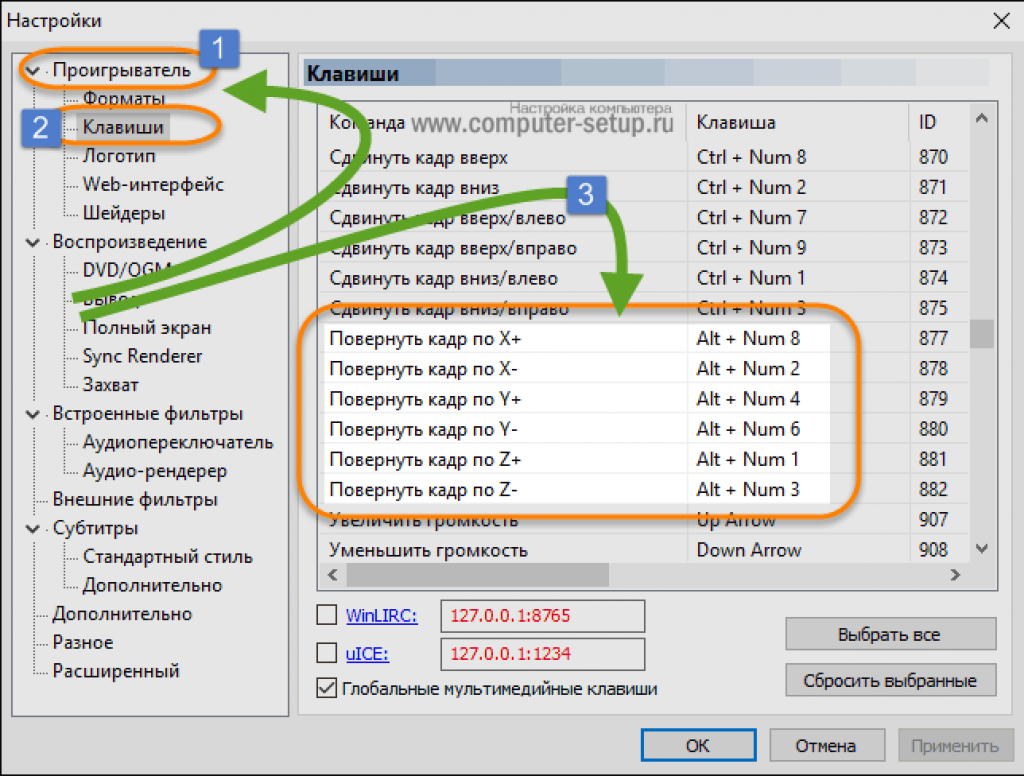Image resolution: width=1024 pixels, height=776 pixels.
Task: Click the Применить button
Action: [x=955, y=745]
